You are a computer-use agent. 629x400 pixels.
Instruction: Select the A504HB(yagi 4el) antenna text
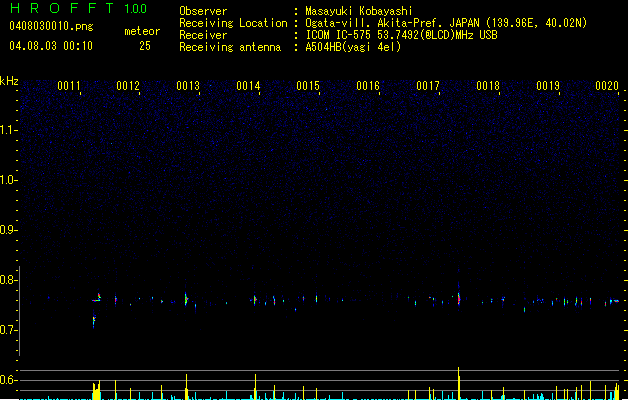point(353,47)
